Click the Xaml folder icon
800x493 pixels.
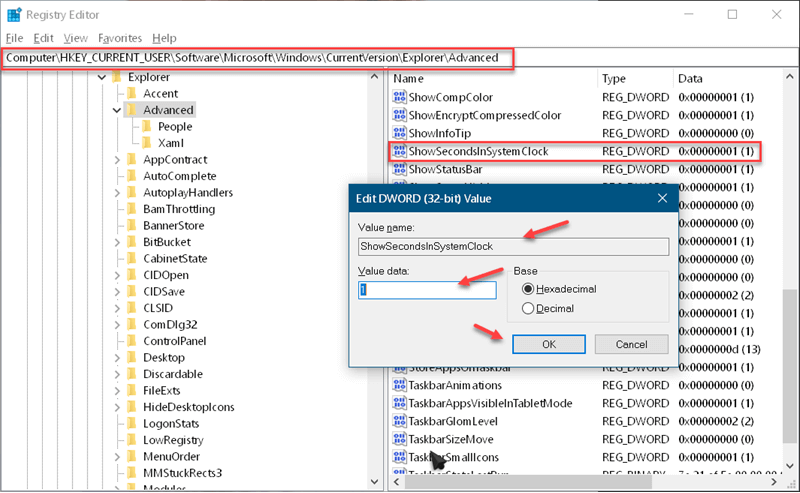point(147,143)
